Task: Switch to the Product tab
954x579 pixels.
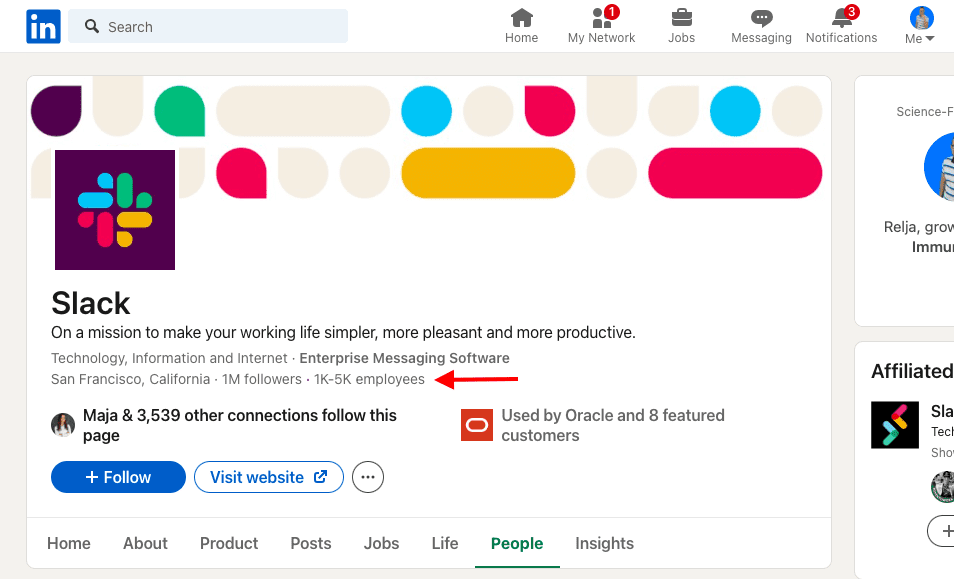Action: click(229, 543)
